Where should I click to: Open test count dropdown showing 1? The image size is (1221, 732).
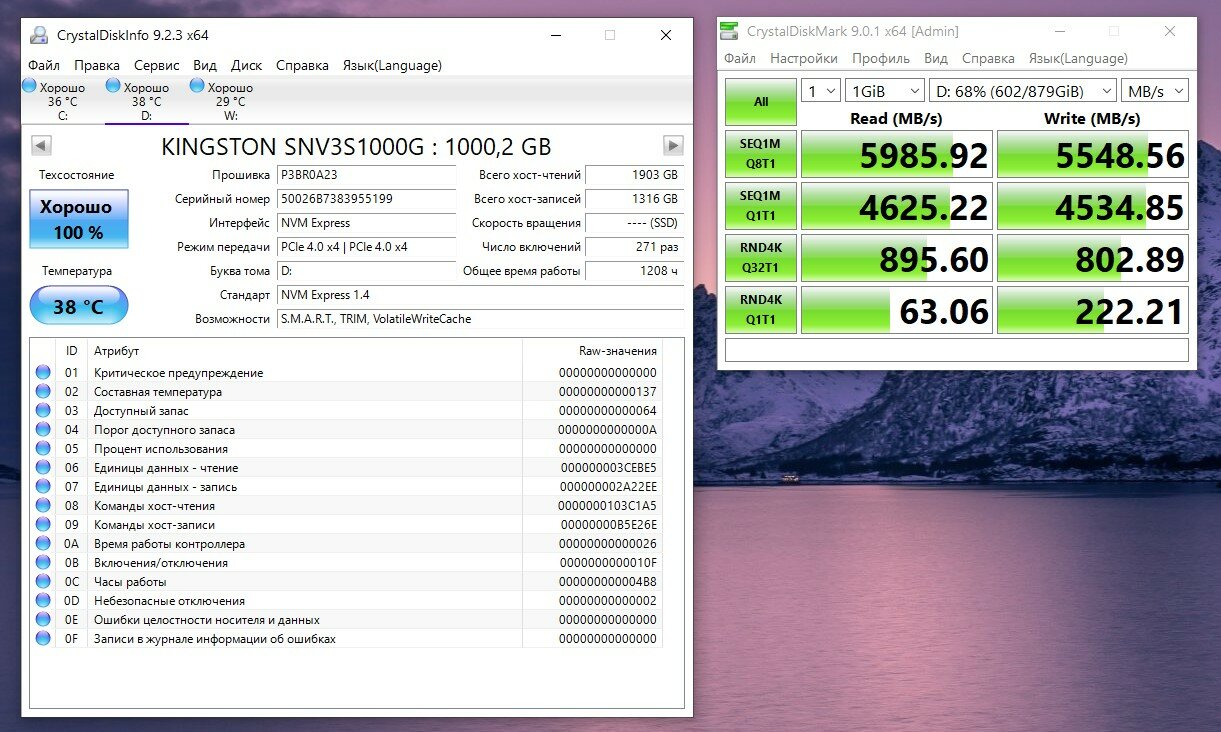[x=820, y=91]
